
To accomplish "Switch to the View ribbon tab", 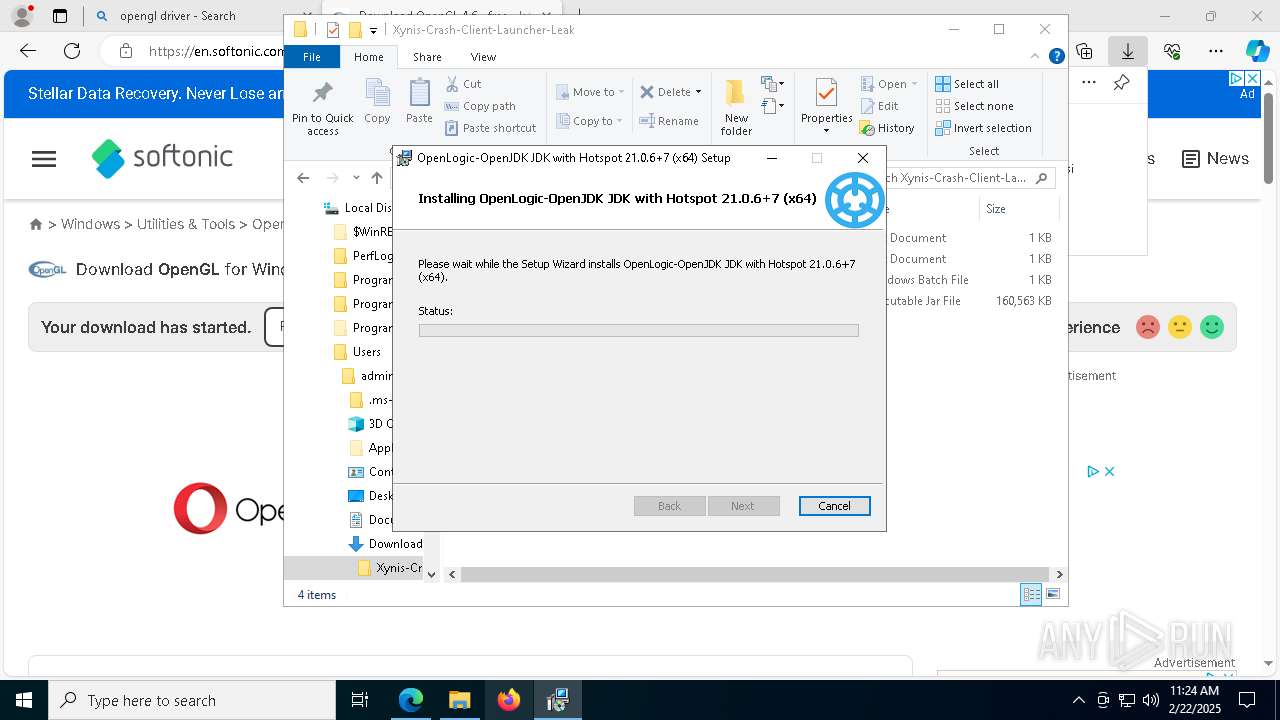I will coord(483,57).
